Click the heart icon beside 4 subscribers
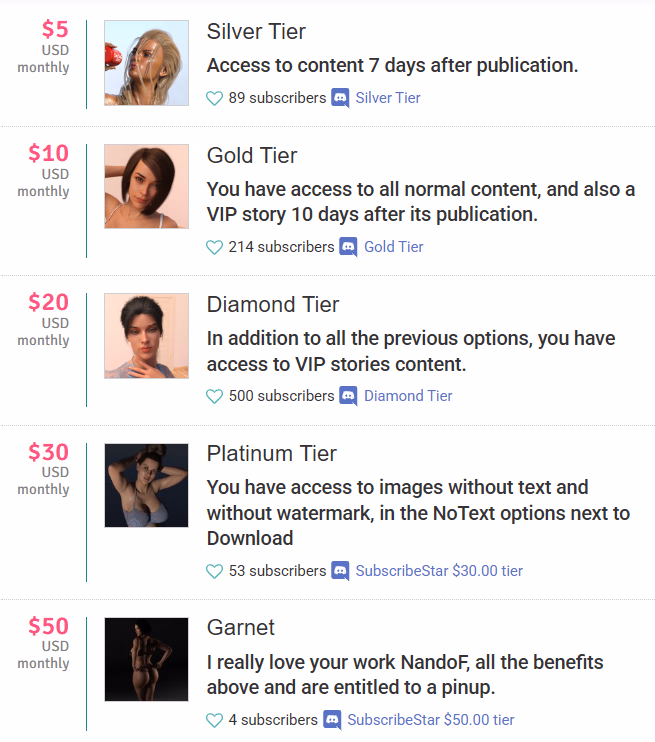655x742 pixels. tap(214, 721)
